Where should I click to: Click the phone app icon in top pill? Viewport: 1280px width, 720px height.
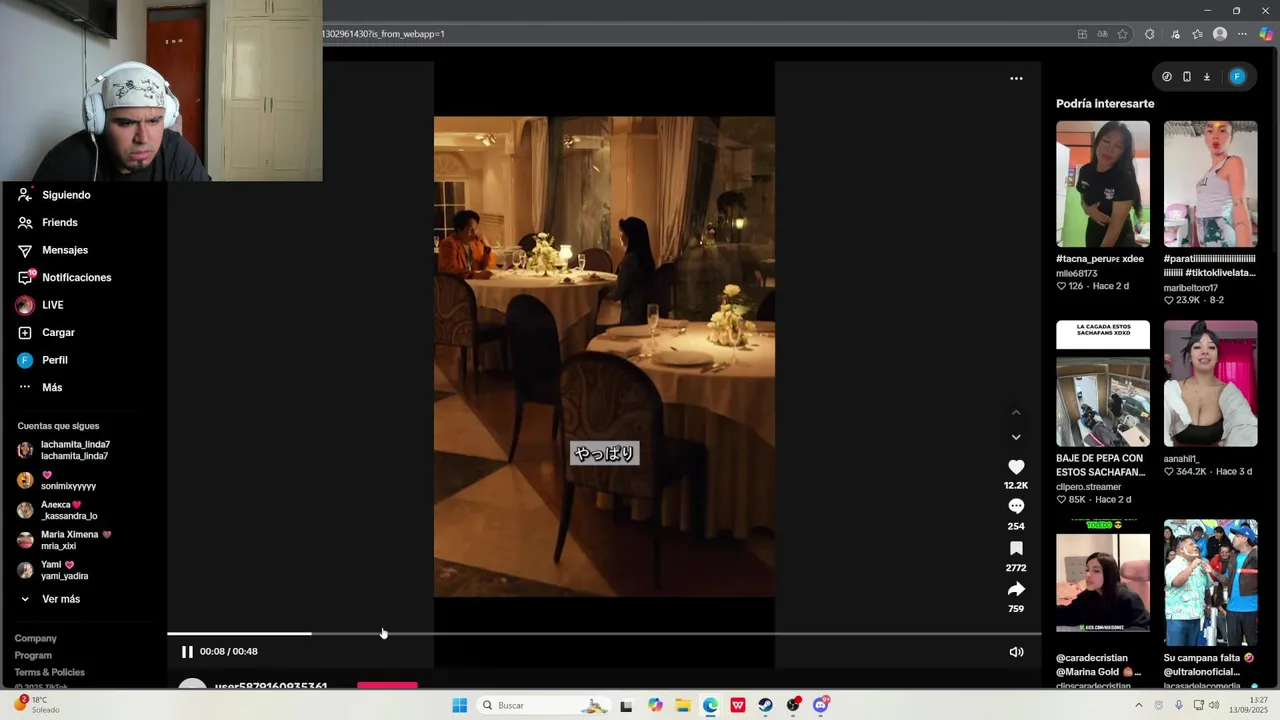tap(1187, 77)
